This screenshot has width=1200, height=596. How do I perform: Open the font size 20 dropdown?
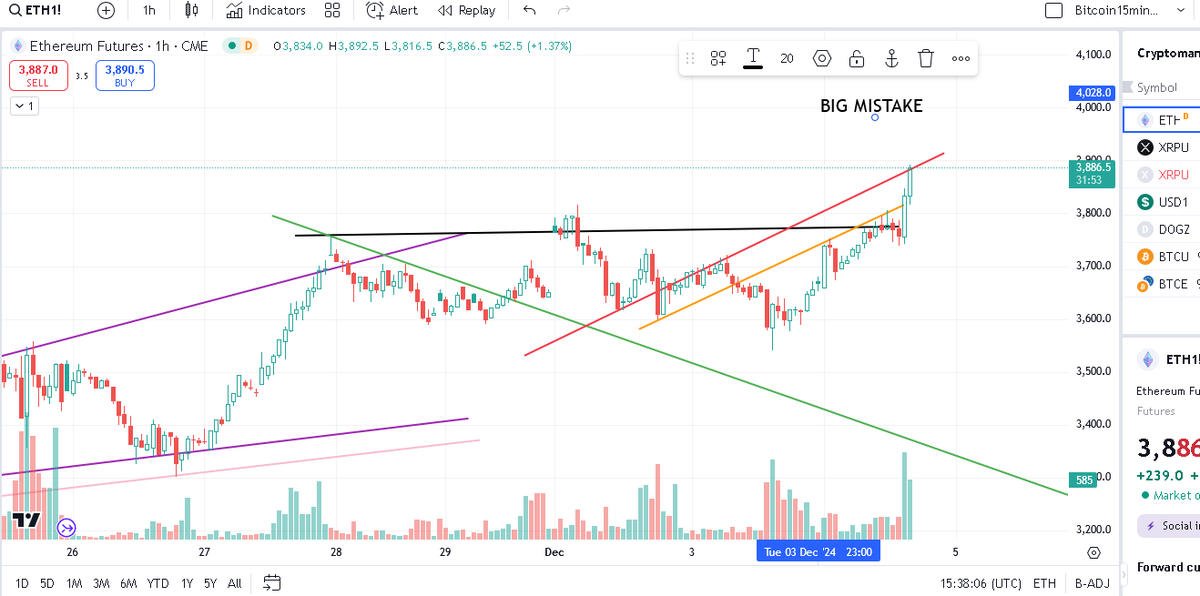pos(787,58)
